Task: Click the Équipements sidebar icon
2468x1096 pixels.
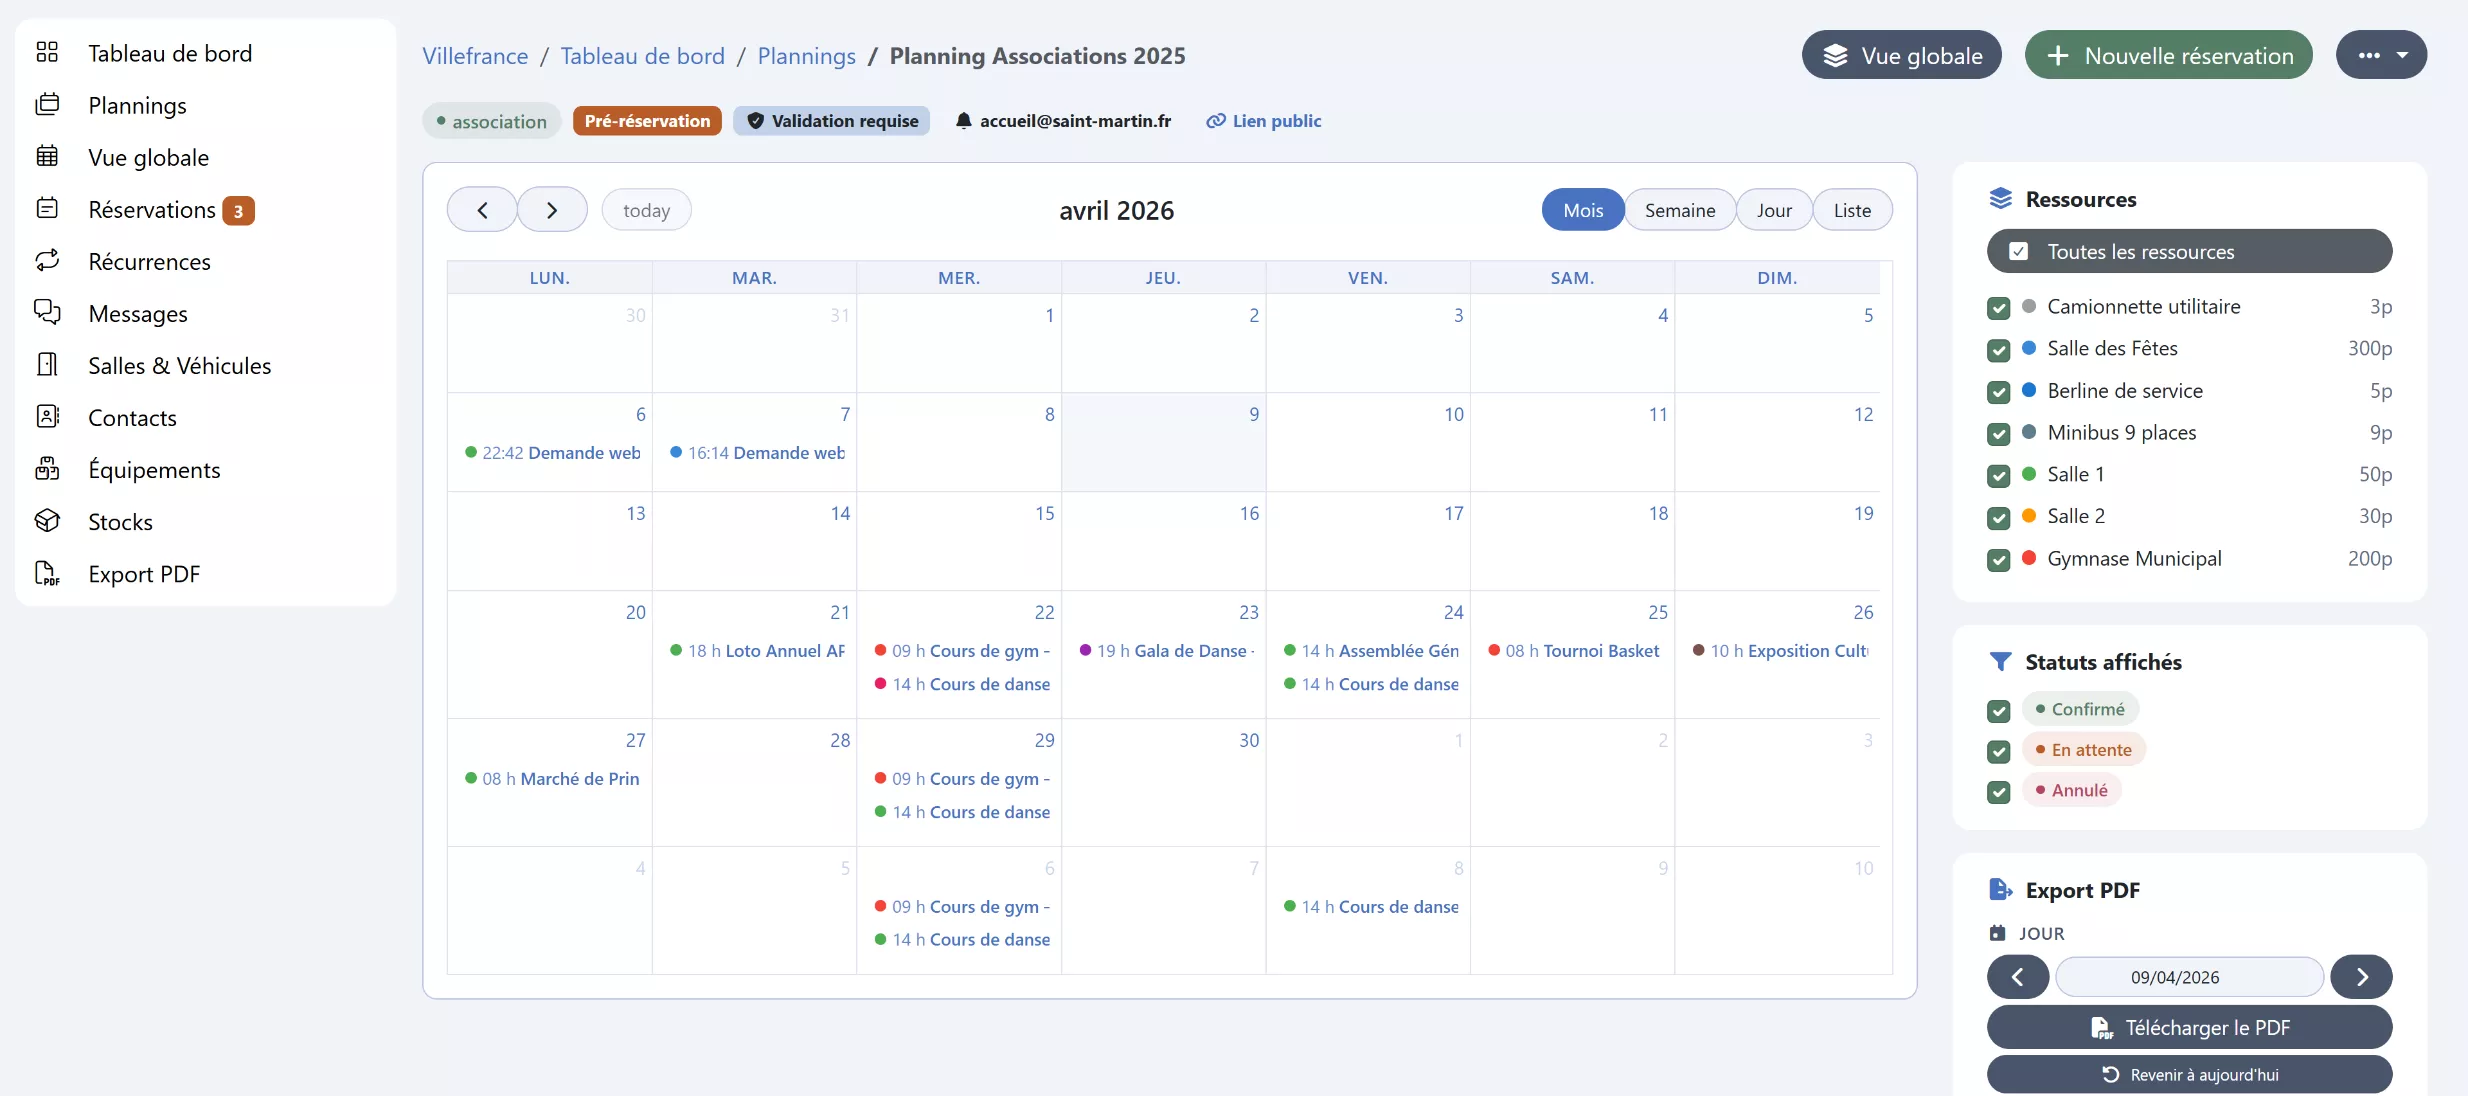Action: click(47, 469)
